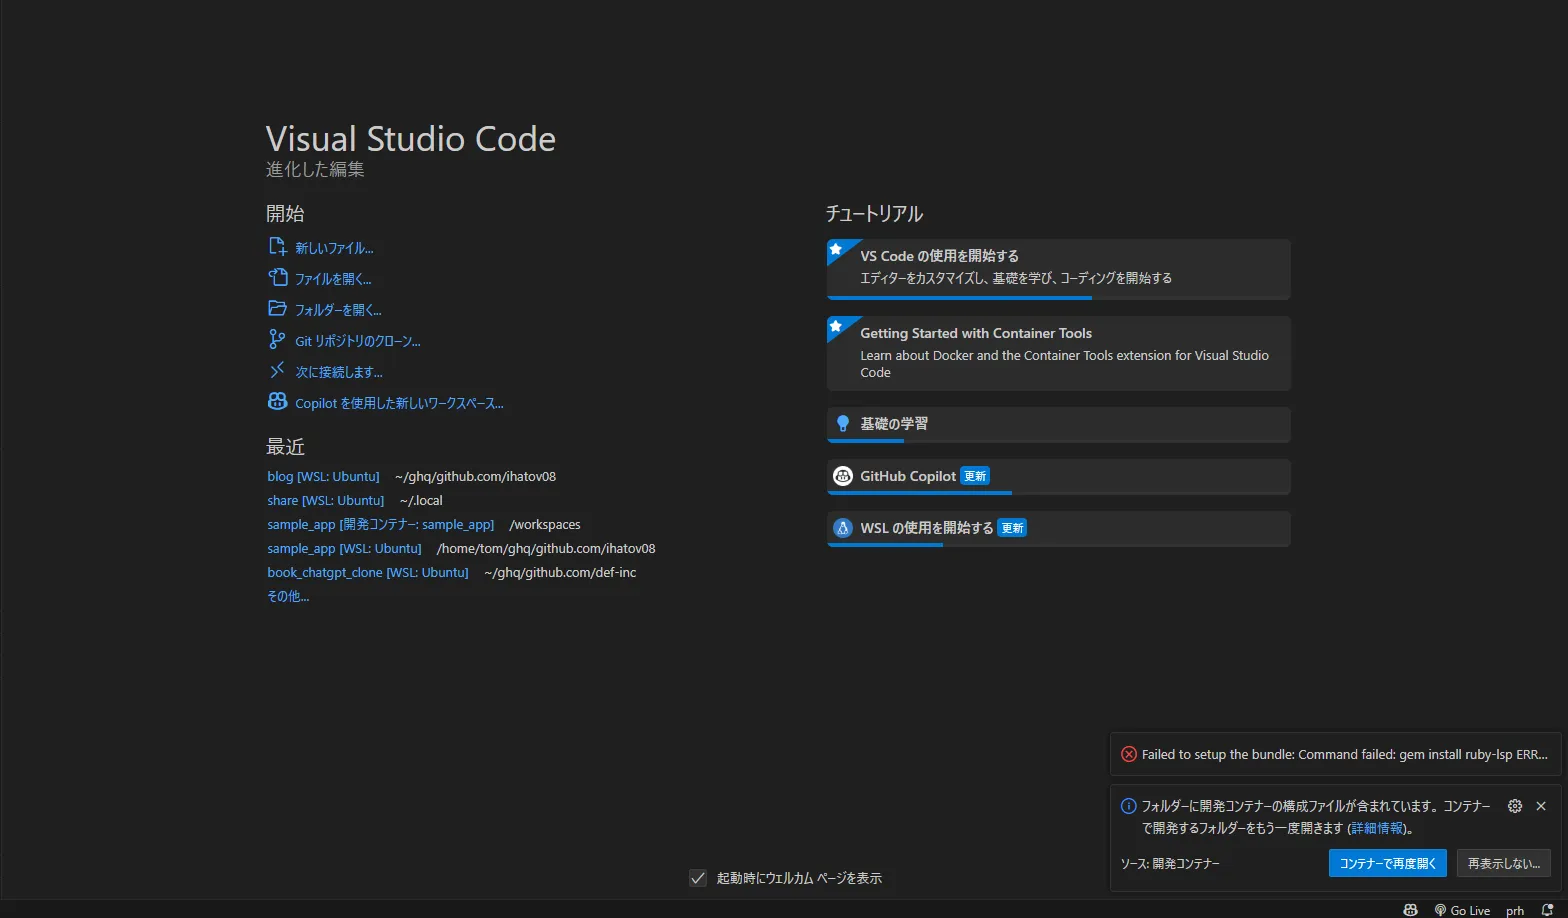Open the フォルダーを開く... link
This screenshot has width=1568, height=918.
click(338, 310)
